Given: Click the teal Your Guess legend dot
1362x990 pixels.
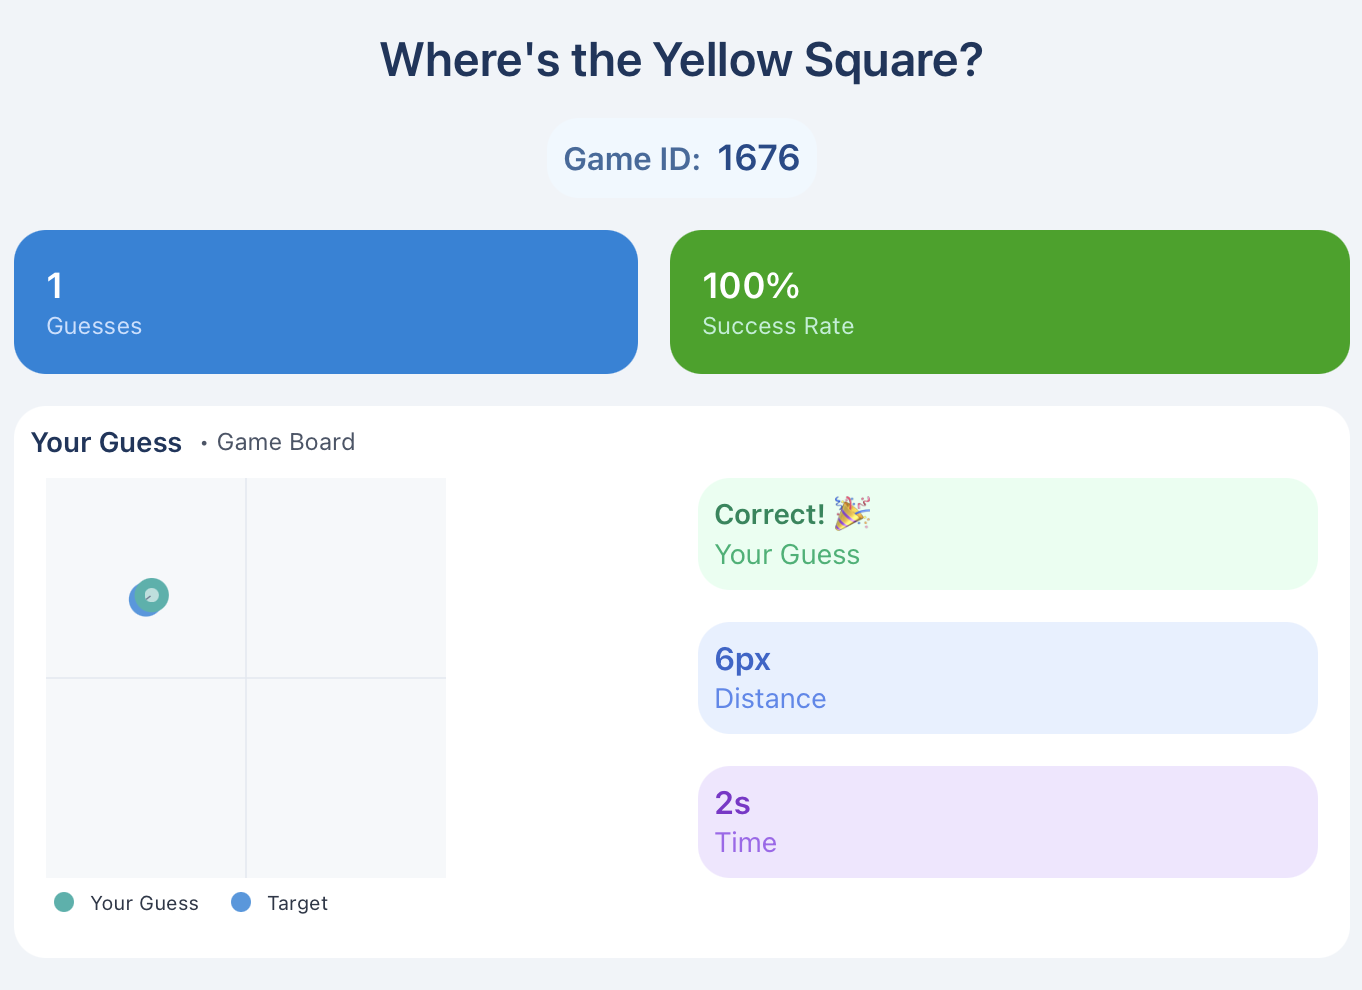Looking at the screenshot, I should click(x=64, y=902).
